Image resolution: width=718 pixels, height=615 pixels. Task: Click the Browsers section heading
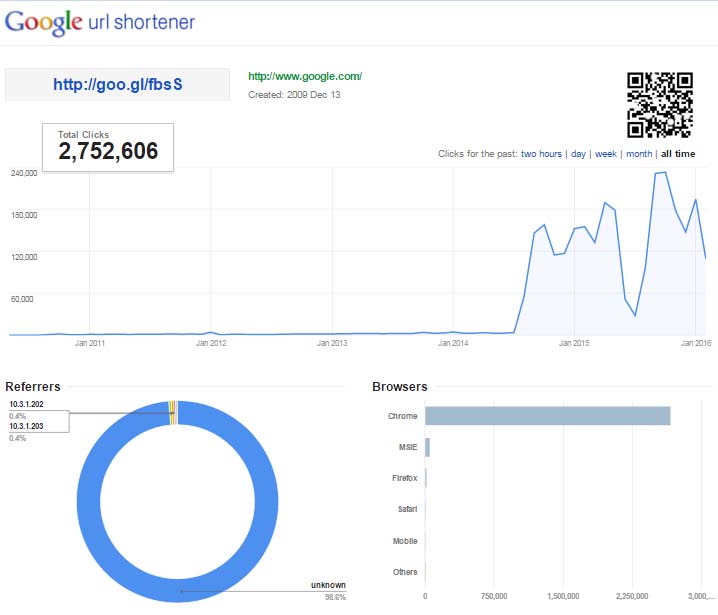coord(400,386)
